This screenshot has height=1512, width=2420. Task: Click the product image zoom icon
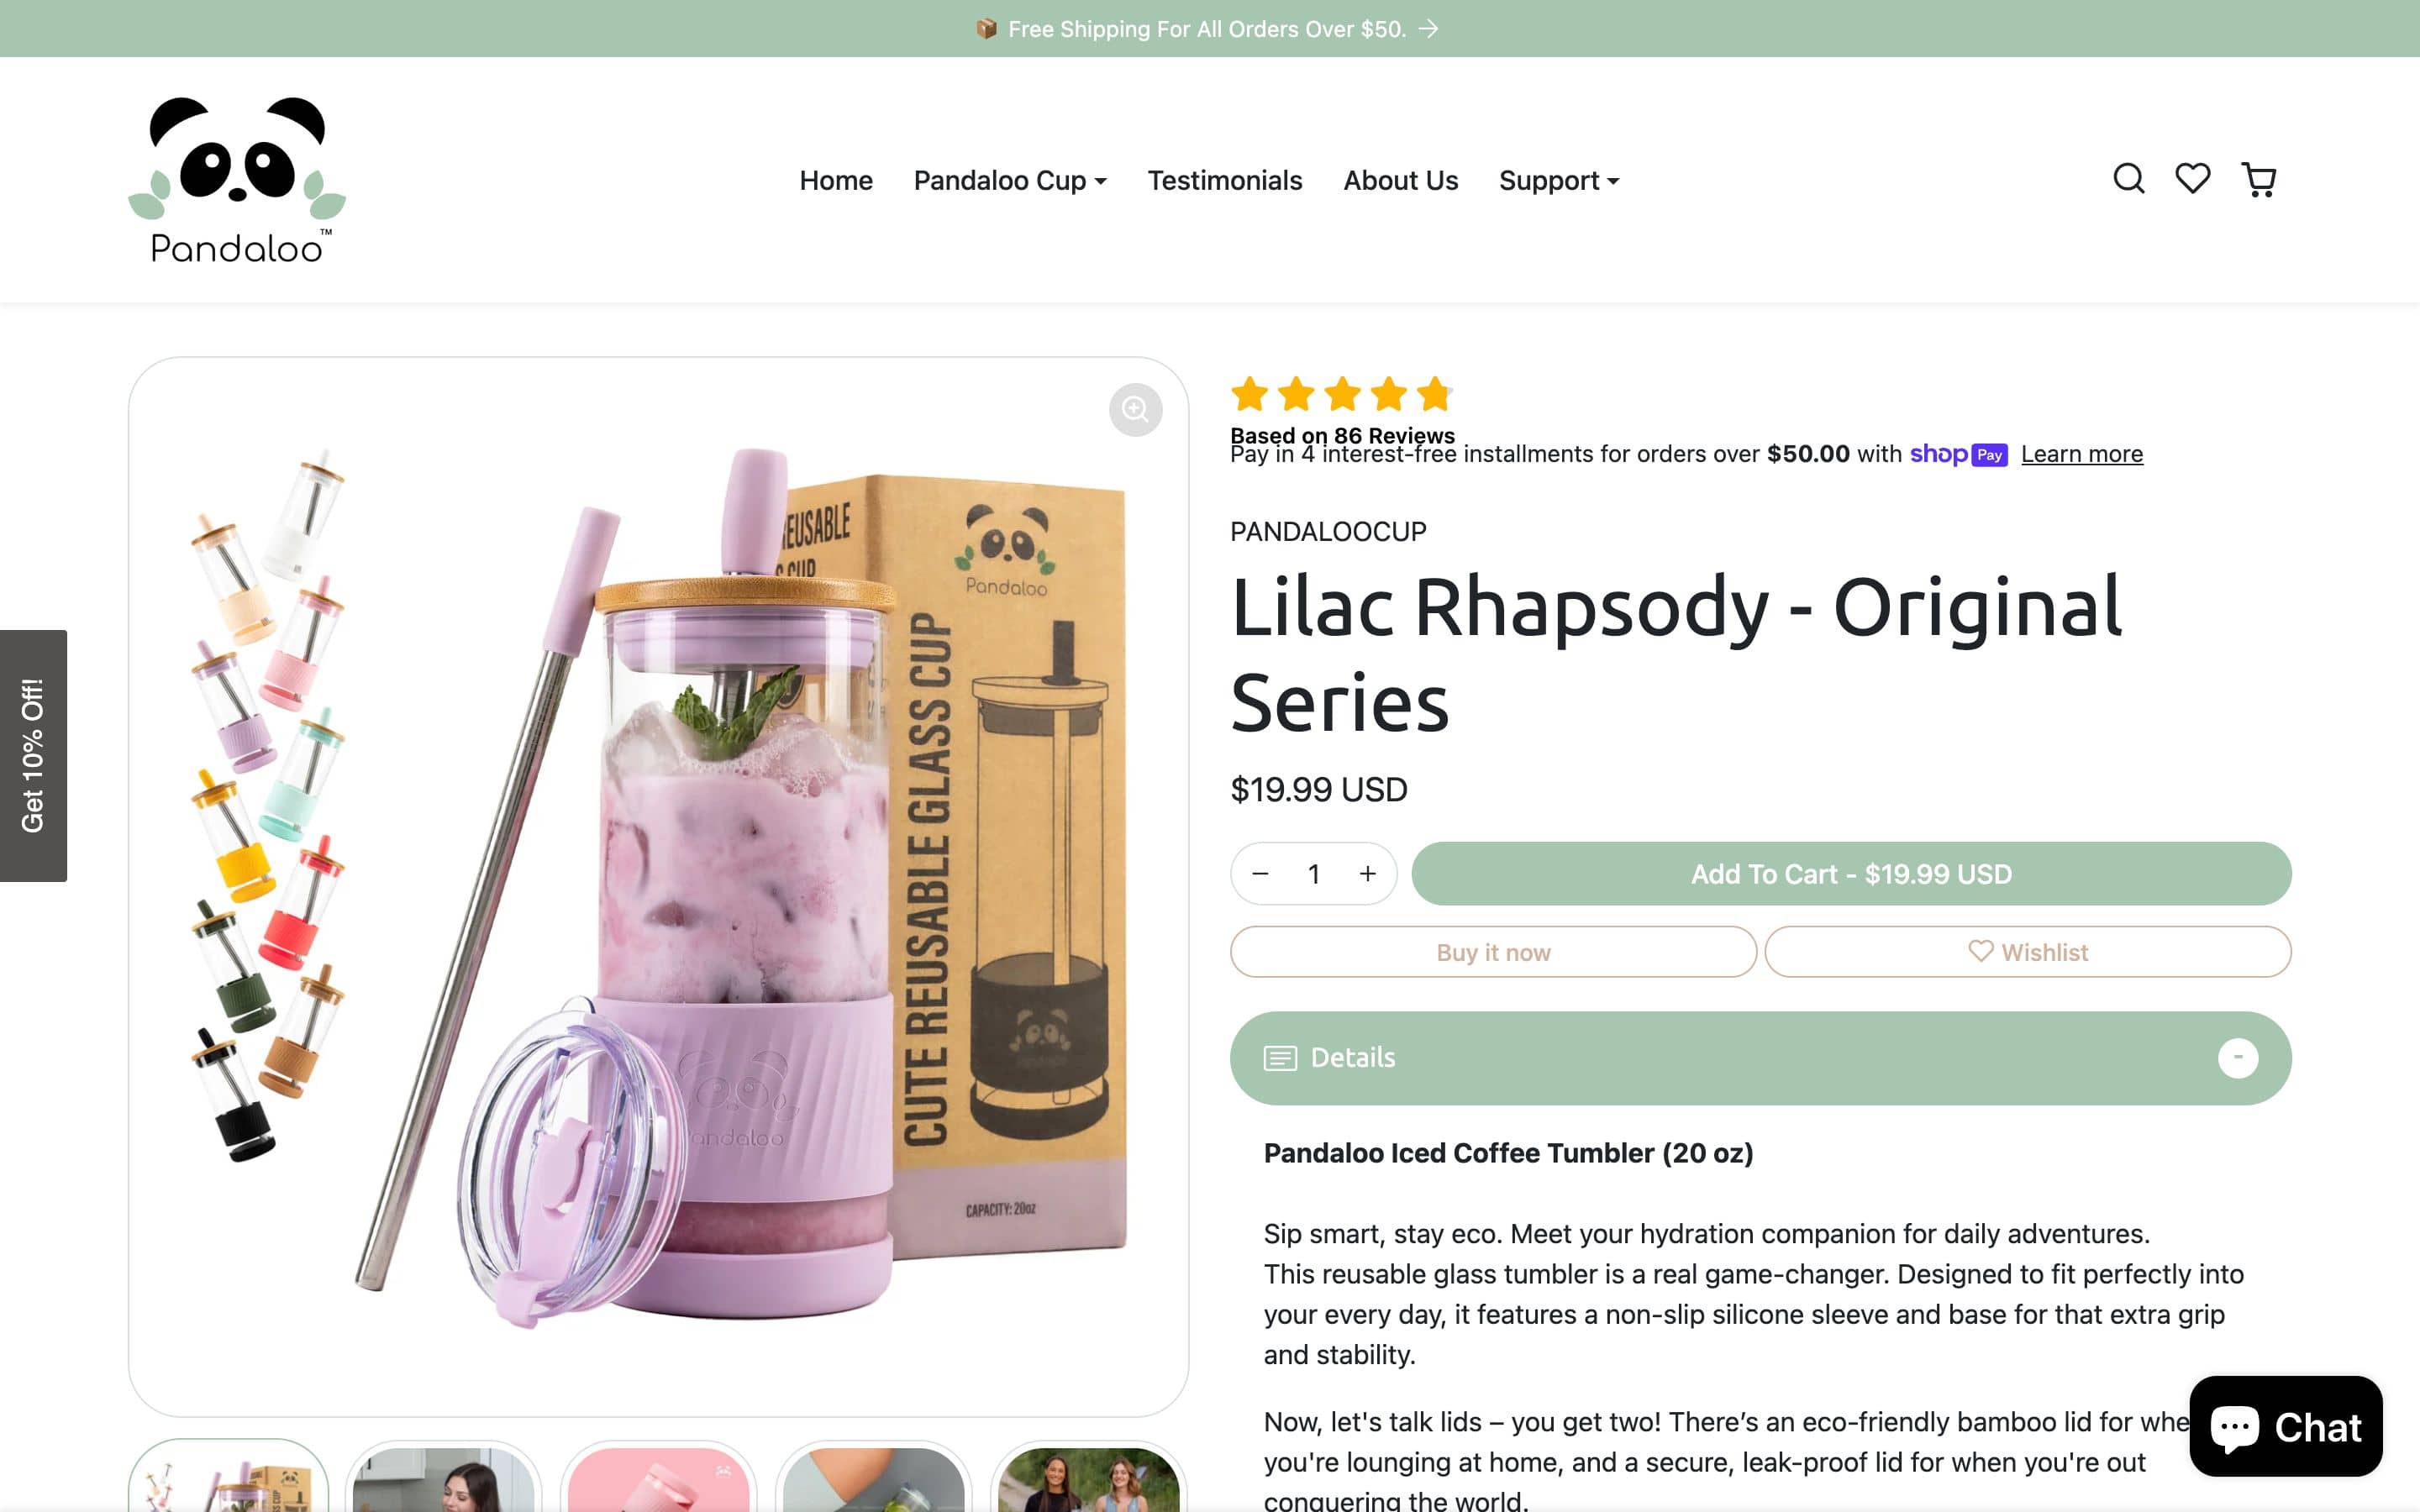click(x=1135, y=409)
